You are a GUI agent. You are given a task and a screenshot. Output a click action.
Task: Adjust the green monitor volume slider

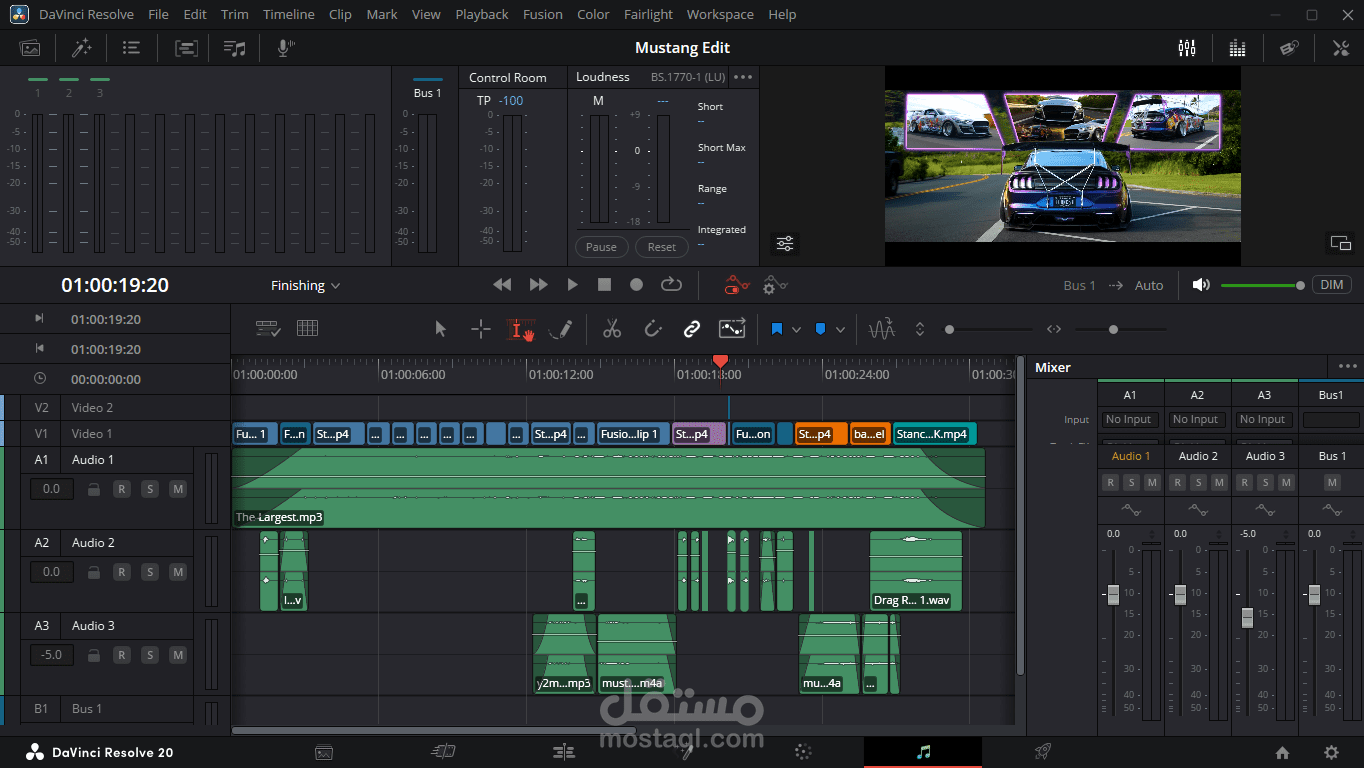[1260, 285]
